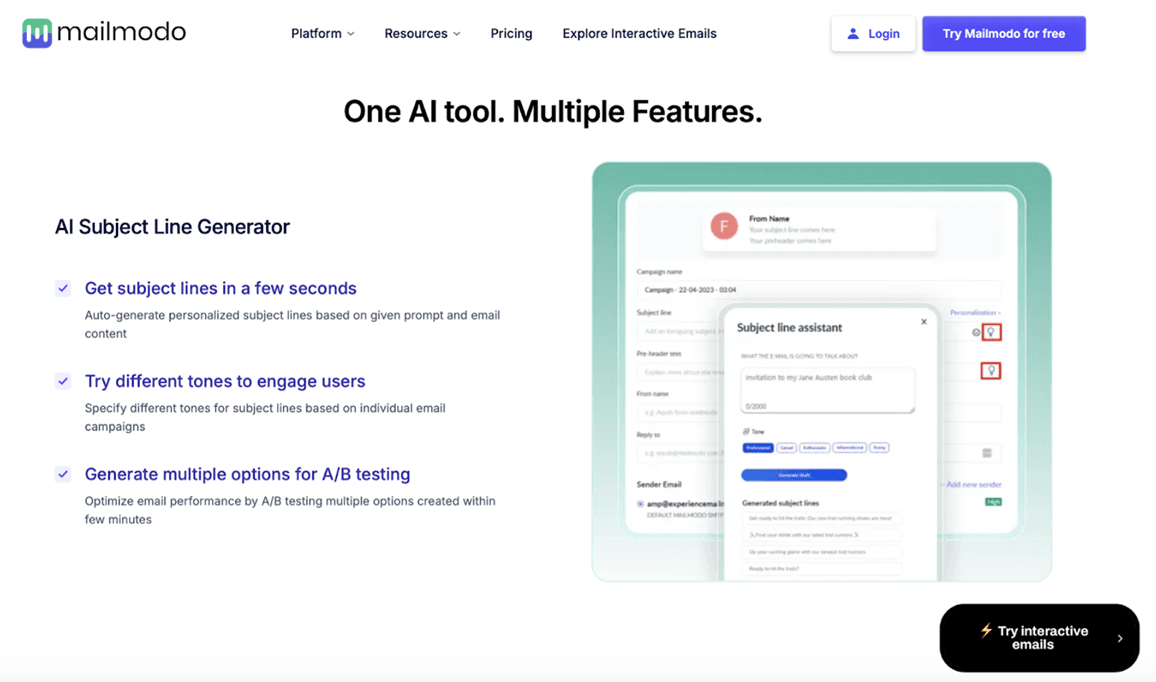The image size is (1156, 682).
Task: Go to Explore Interactive Emails
Action: coord(639,34)
